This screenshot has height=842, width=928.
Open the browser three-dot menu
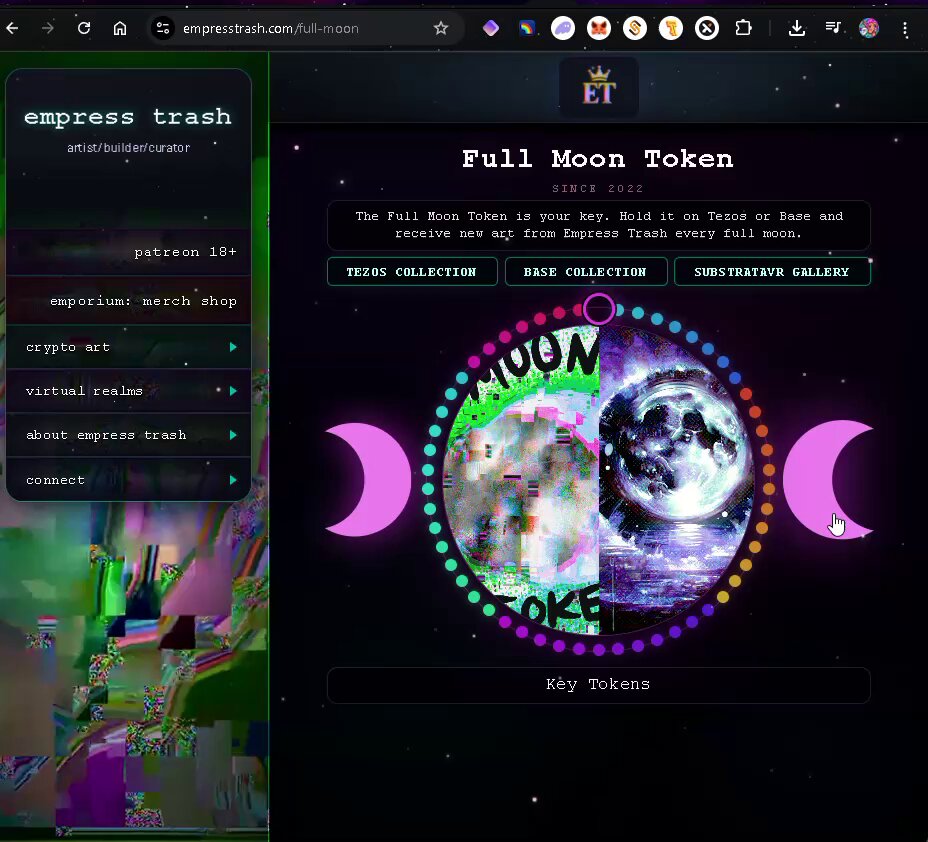click(x=906, y=29)
